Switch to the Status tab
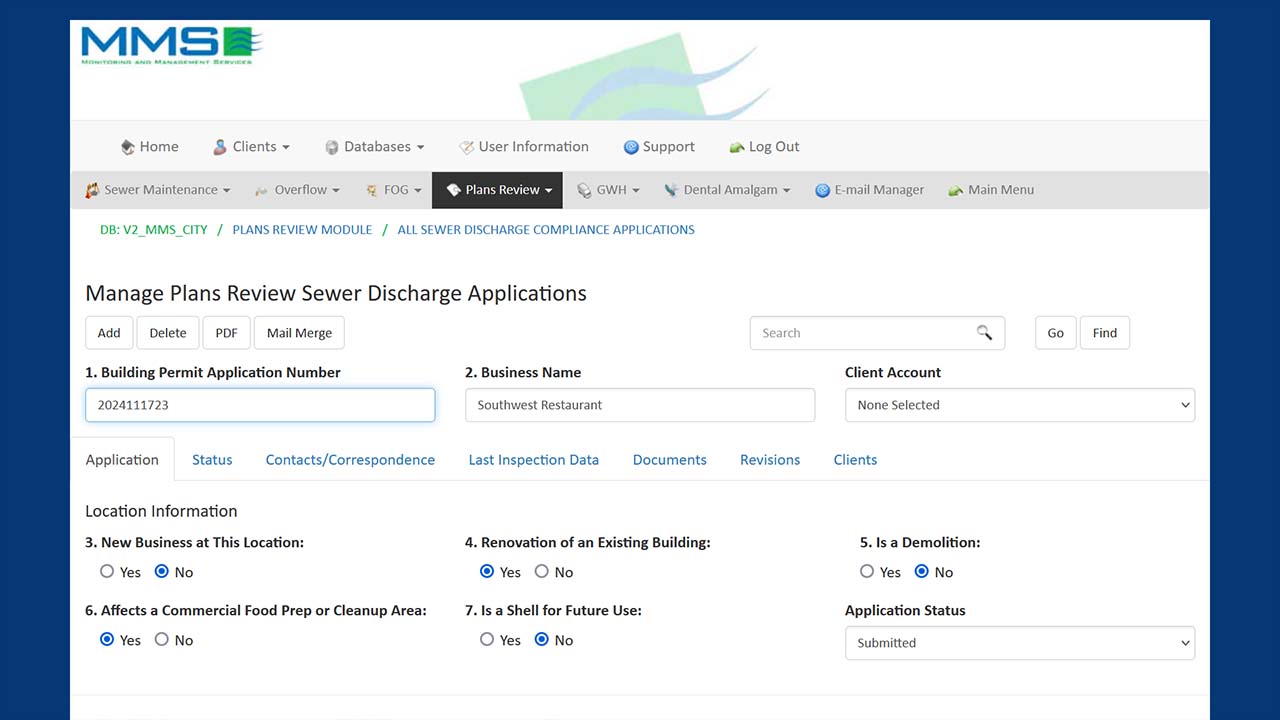Image resolution: width=1280 pixels, height=720 pixels. (212, 460)
